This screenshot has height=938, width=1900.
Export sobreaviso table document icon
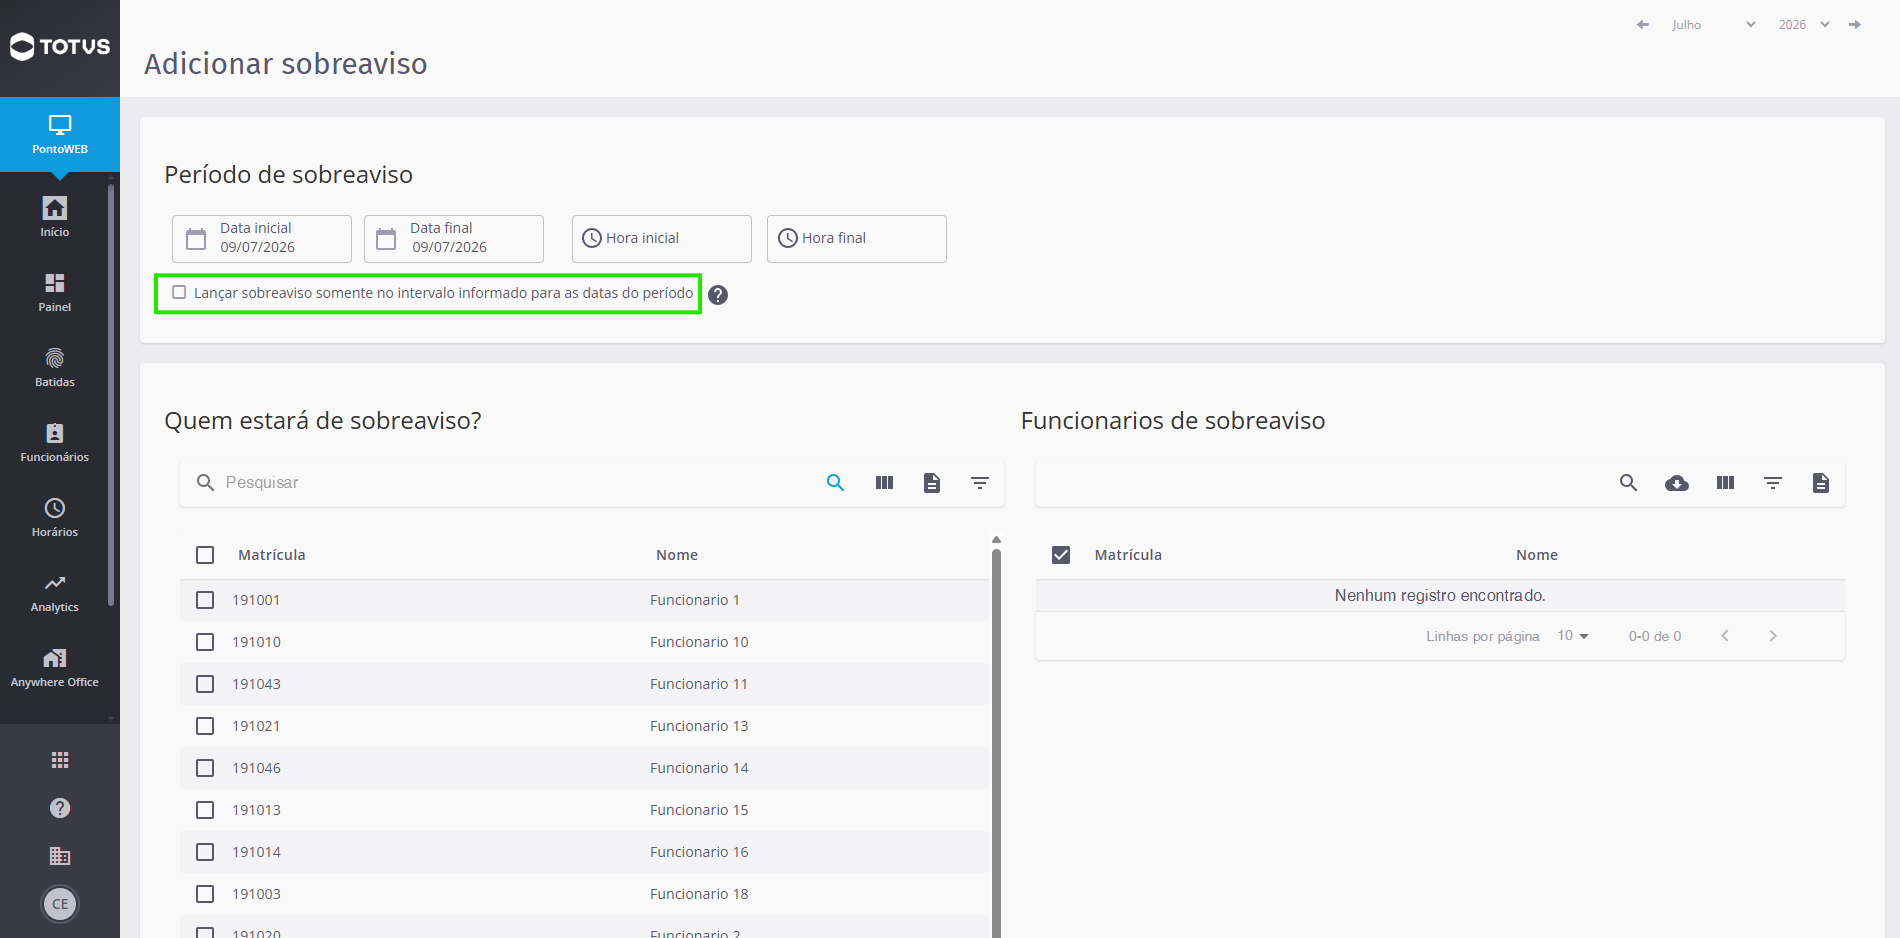click(1821, 483)
